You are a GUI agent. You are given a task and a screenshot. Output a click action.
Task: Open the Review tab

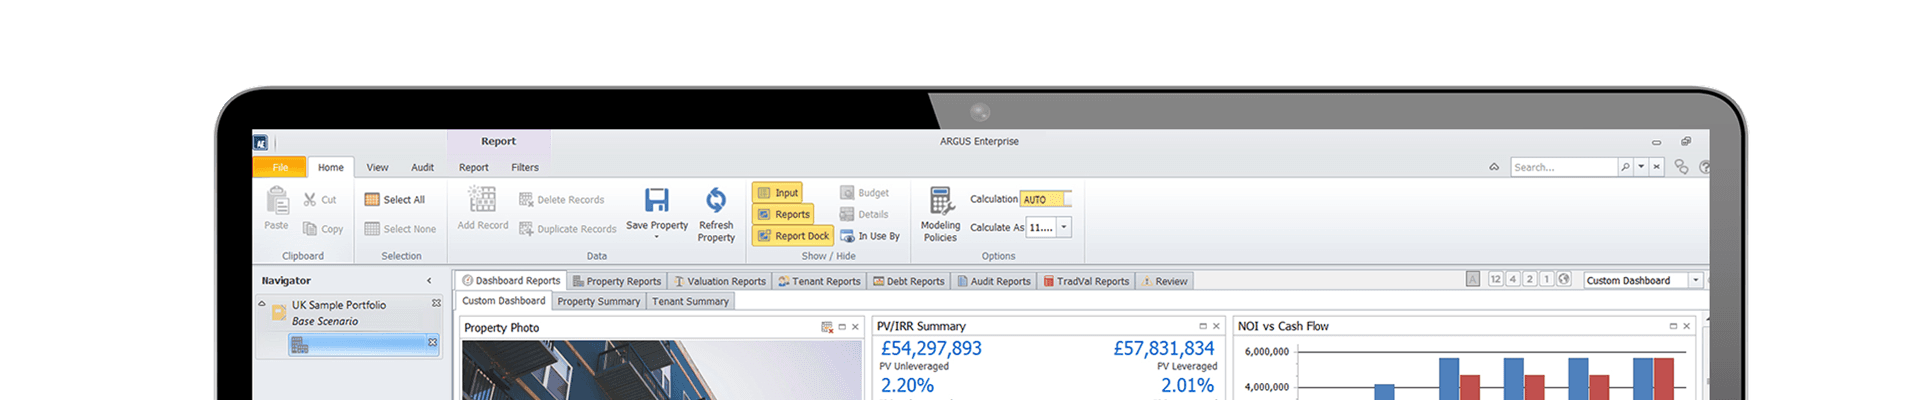click(x=1165, y=281)
